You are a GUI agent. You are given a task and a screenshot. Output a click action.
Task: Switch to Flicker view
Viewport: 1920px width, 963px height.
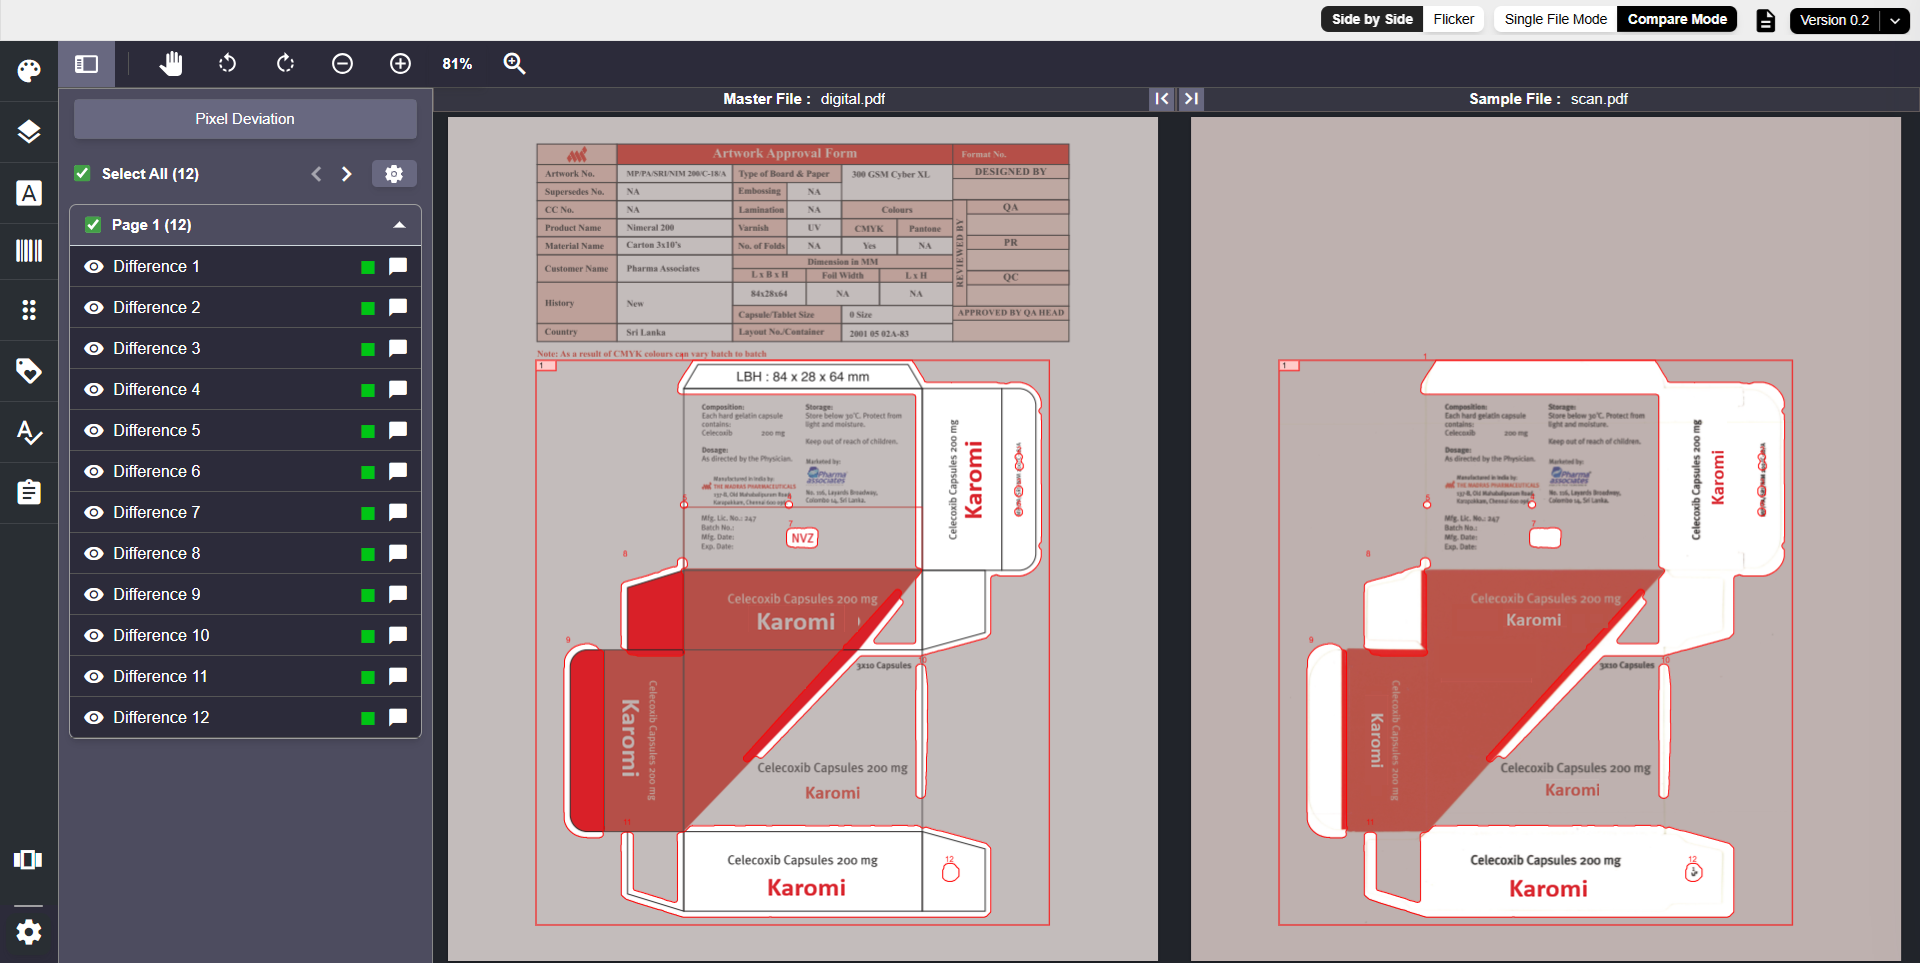tap(1453, 19)
